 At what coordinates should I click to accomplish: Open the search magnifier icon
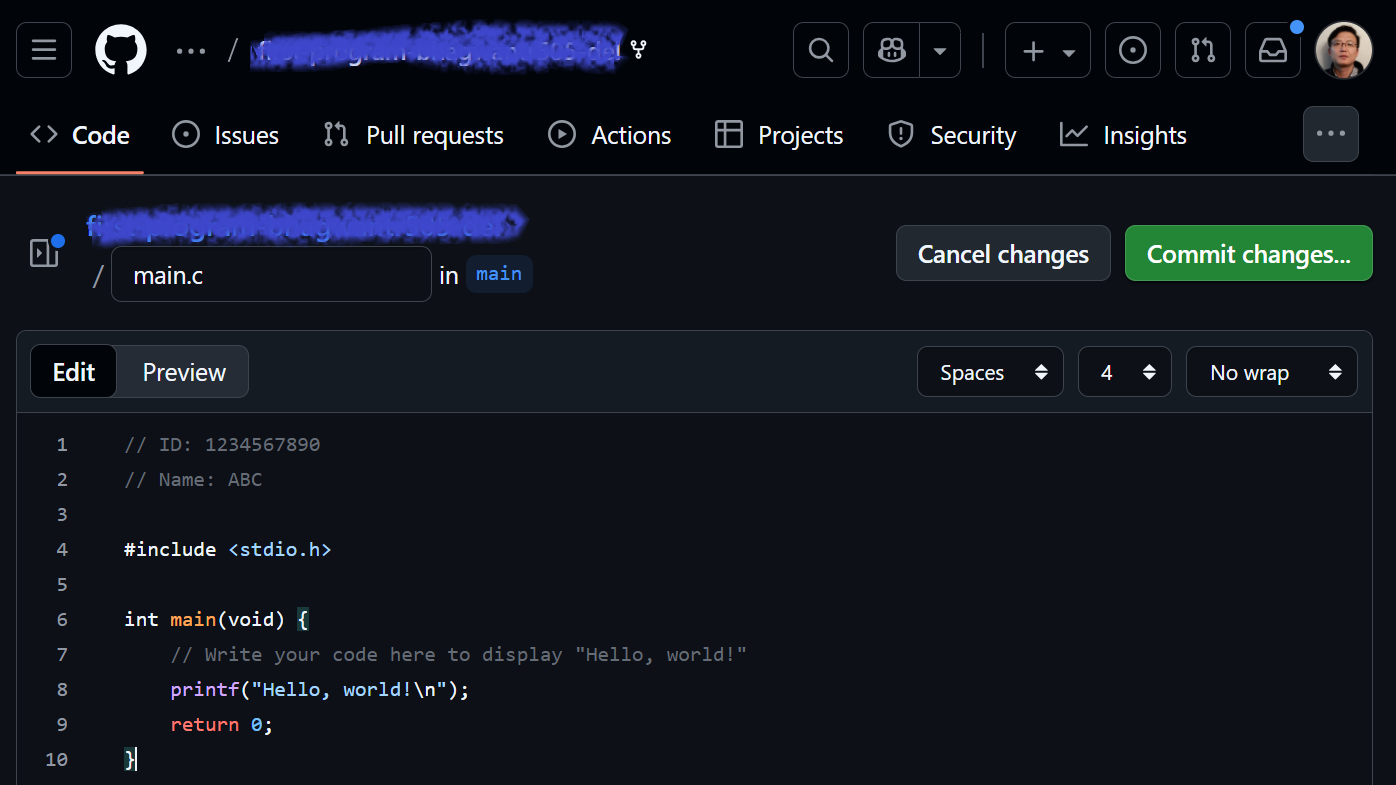click(x=820, y=50)
